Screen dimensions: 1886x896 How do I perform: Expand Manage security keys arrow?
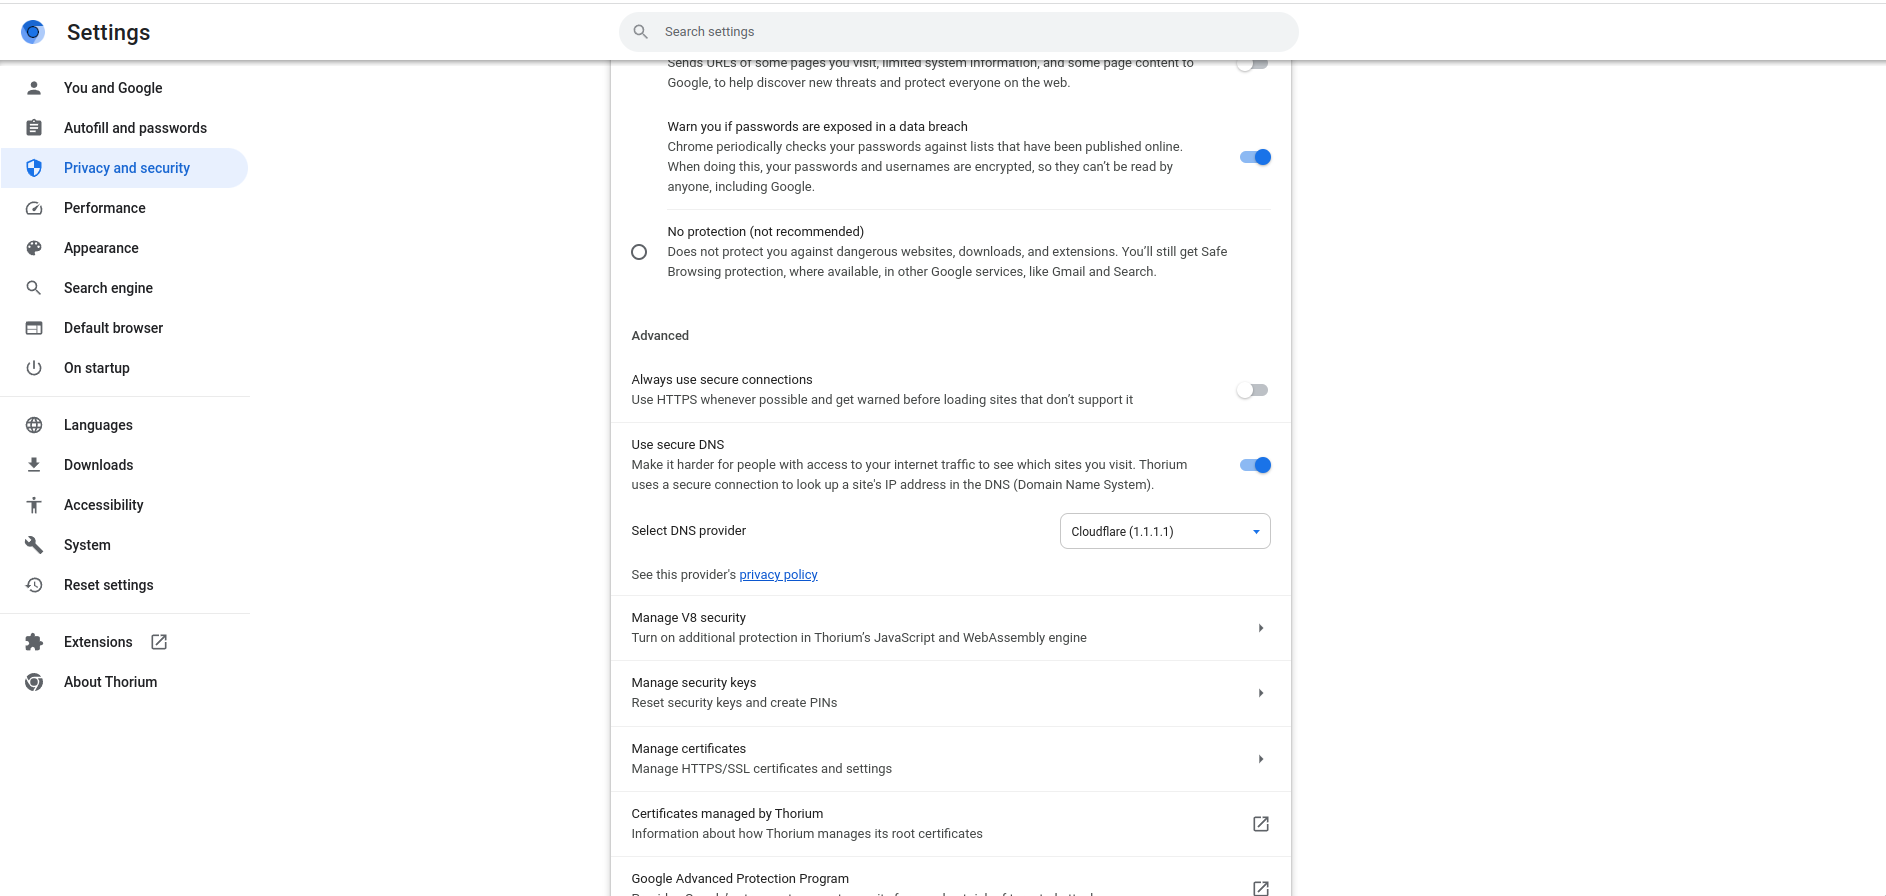tap(1261, 693)
